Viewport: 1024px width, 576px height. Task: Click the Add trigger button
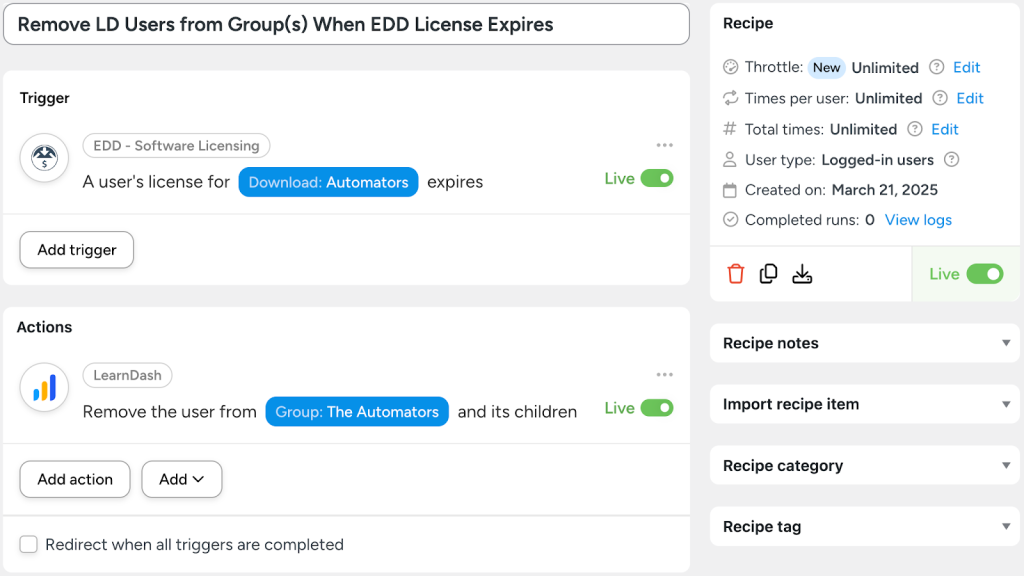pyautogui.click(x=76, y=249)
